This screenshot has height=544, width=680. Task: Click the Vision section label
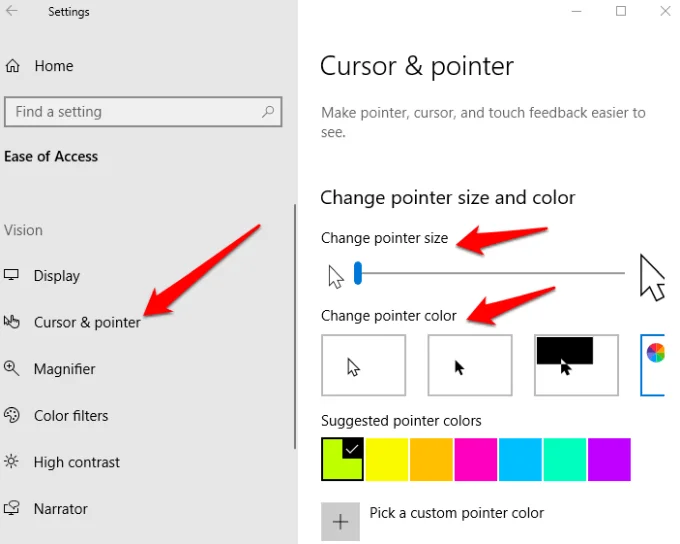click(x=23, y=230)
